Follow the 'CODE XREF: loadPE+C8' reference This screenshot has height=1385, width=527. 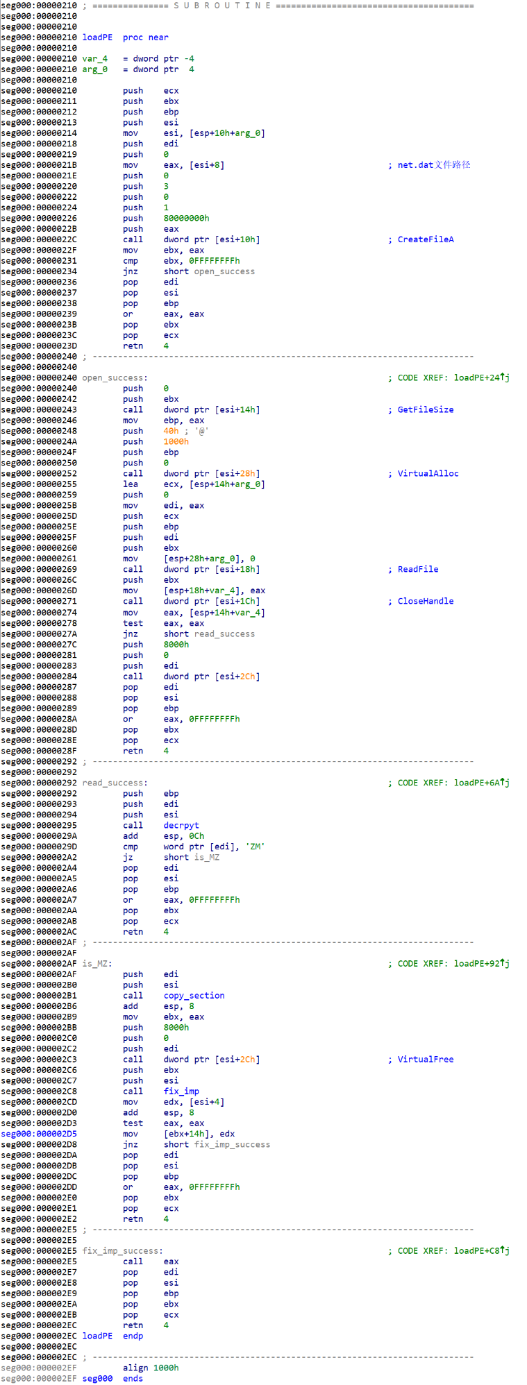tap(448, 1250)
